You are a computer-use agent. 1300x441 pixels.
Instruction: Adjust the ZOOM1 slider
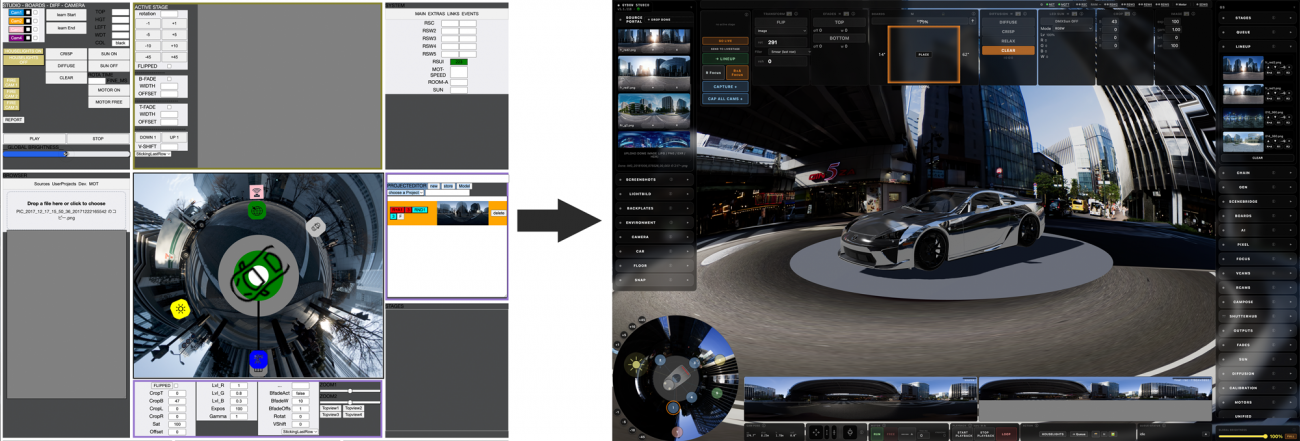351,391
